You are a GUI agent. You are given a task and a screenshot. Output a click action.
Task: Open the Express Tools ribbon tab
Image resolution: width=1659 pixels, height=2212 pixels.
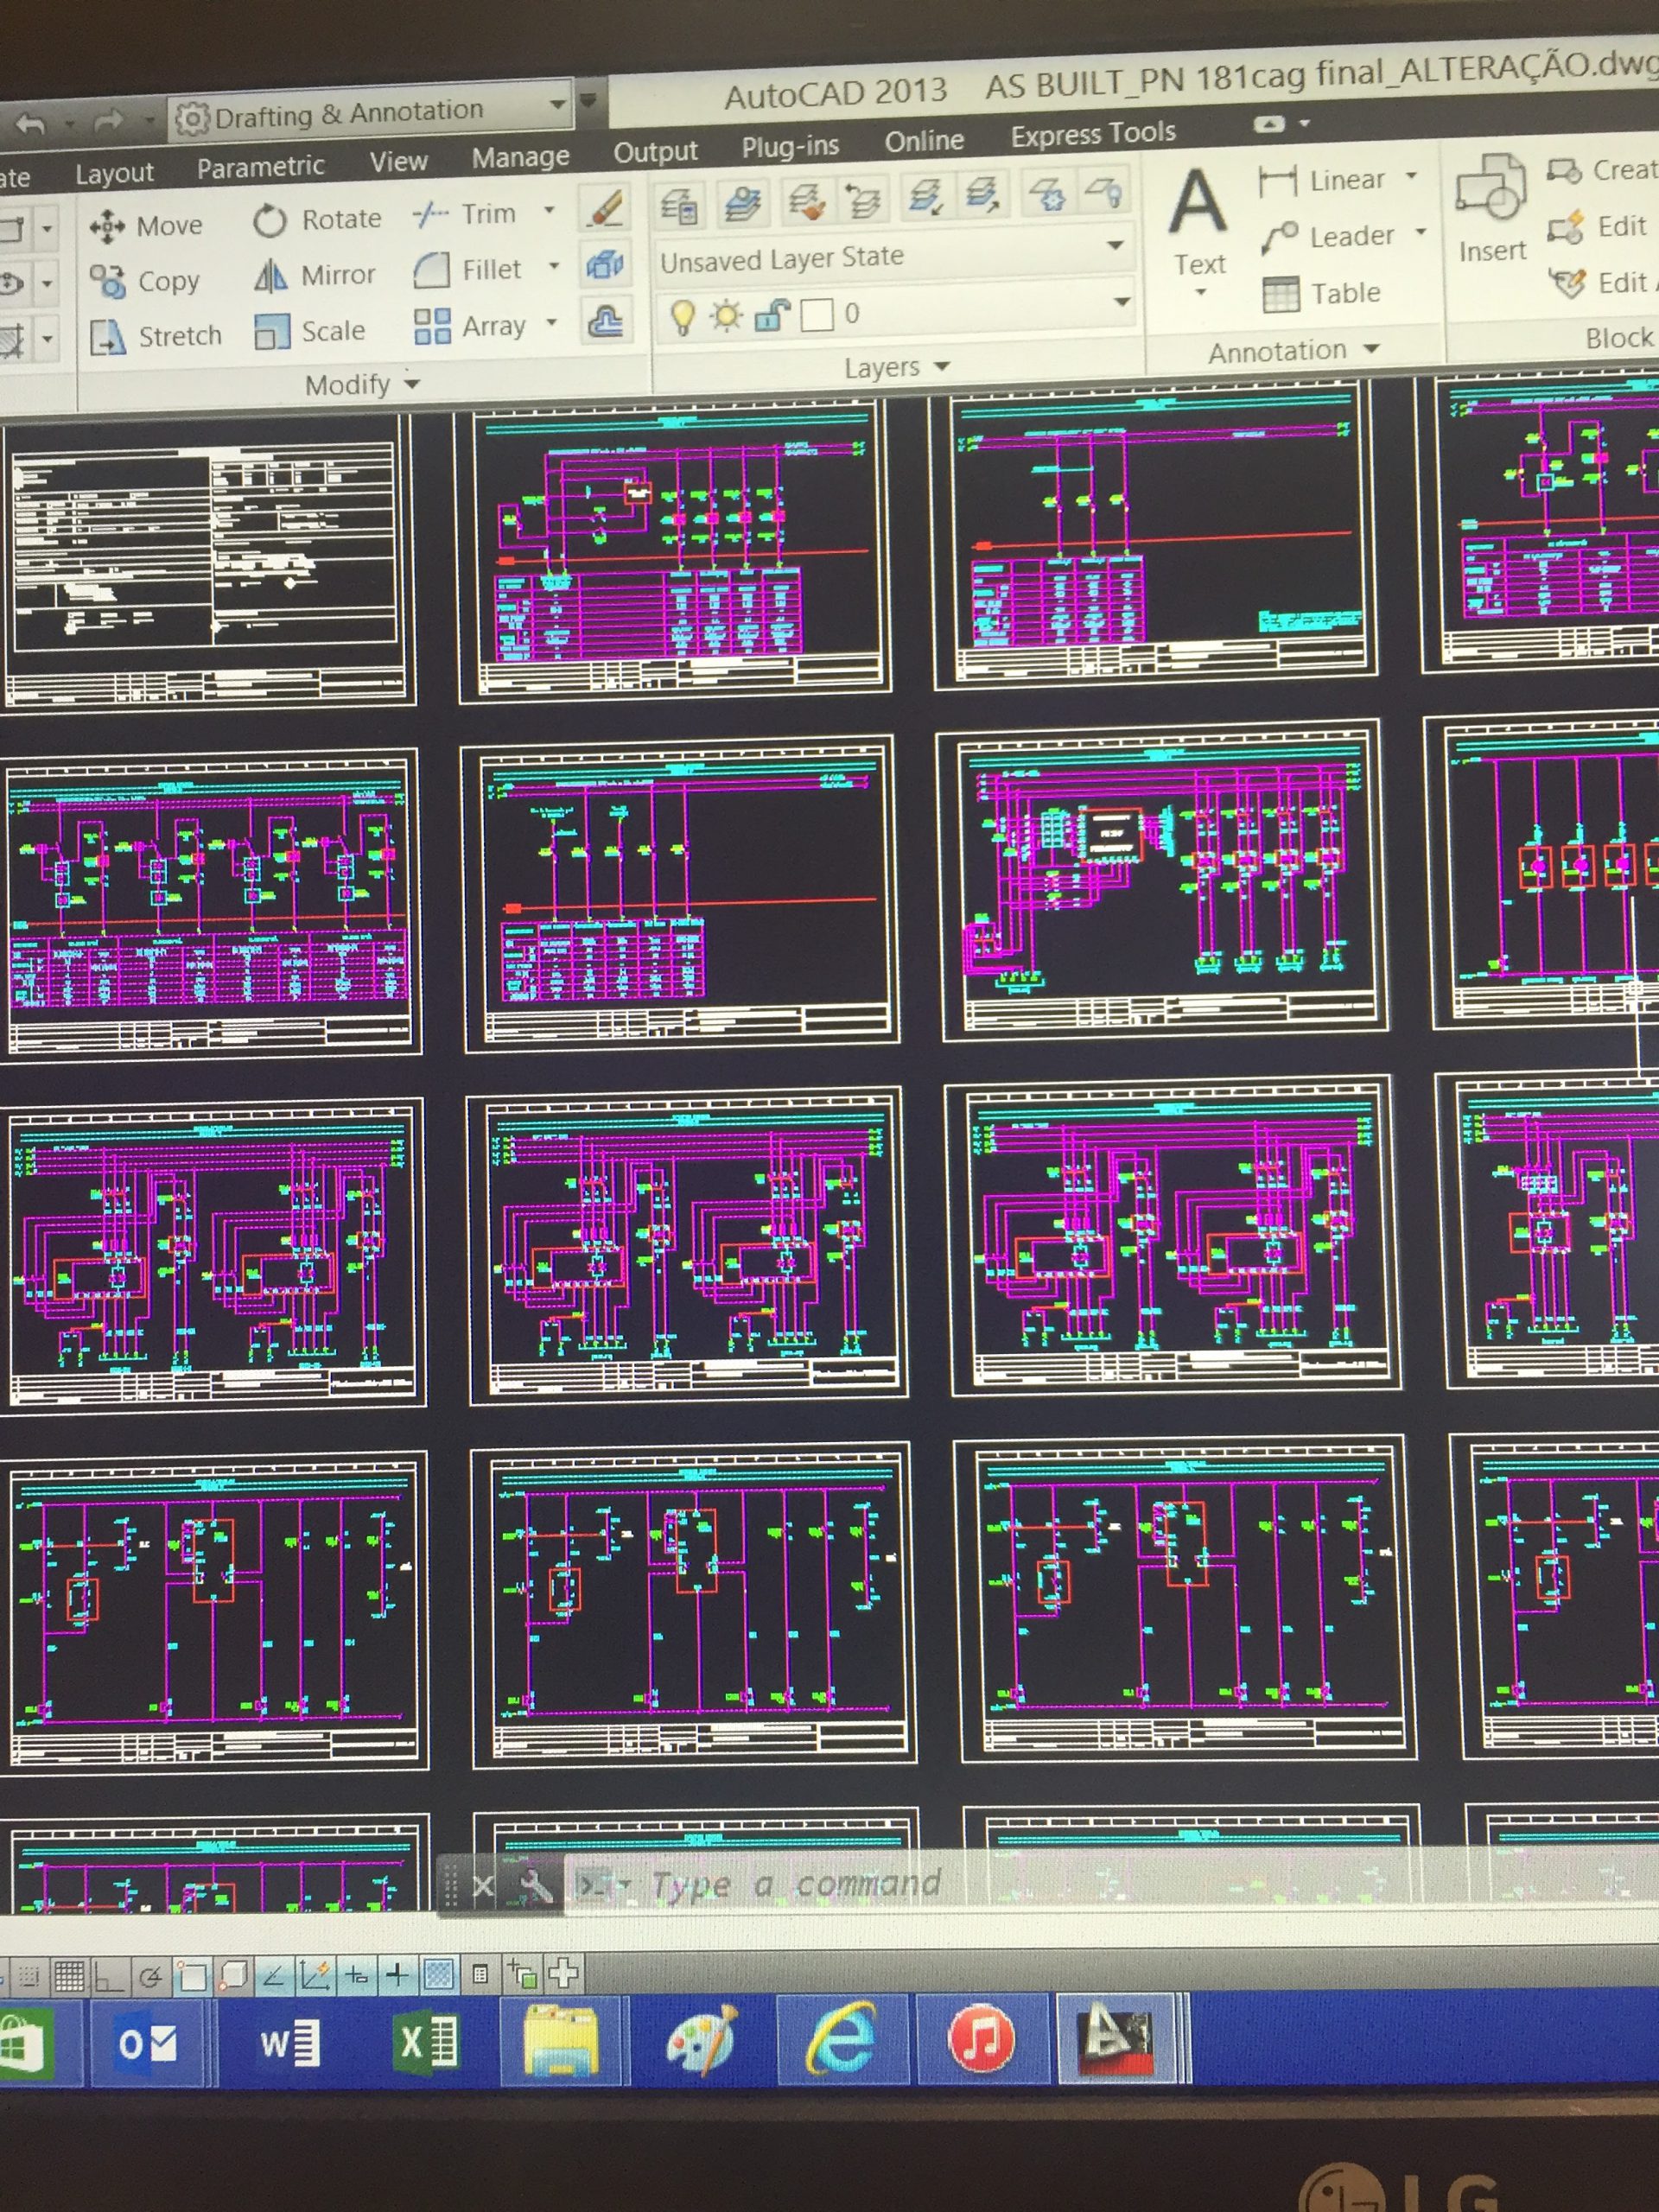[1092, 133]
